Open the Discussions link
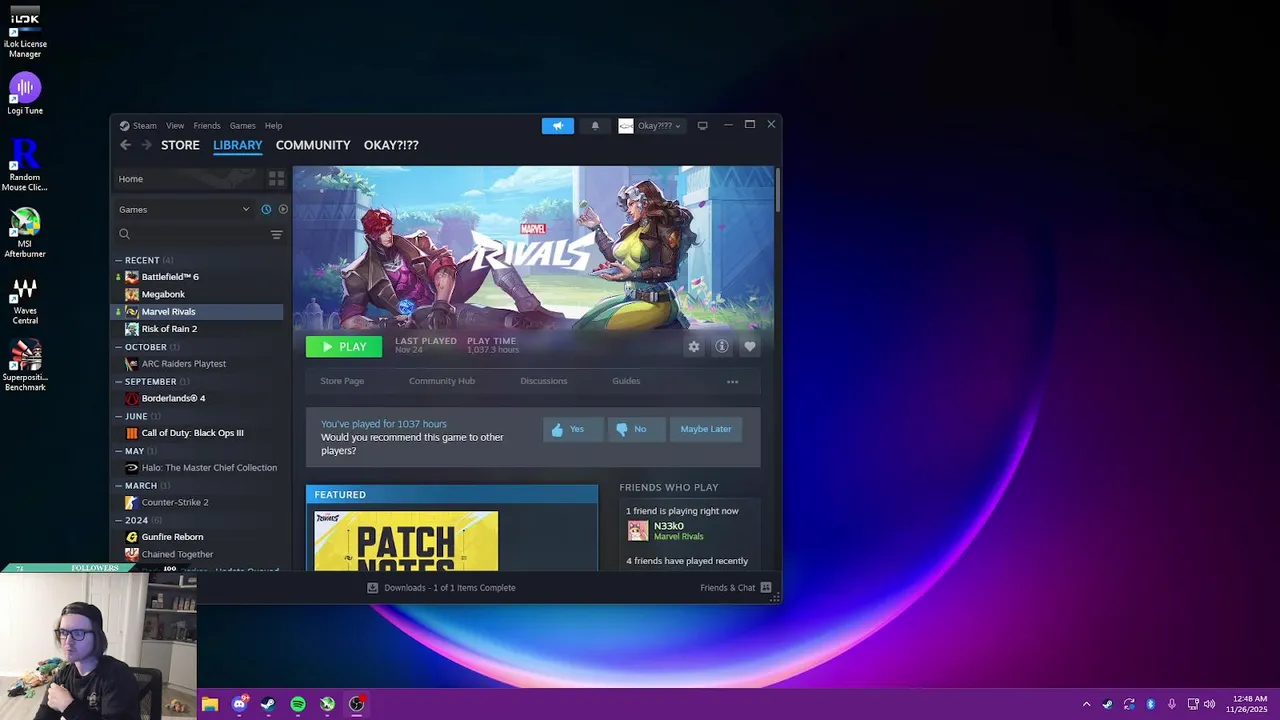Image resolution: width=1280 pixels, height=720 pixels. [x=544, y=381]
